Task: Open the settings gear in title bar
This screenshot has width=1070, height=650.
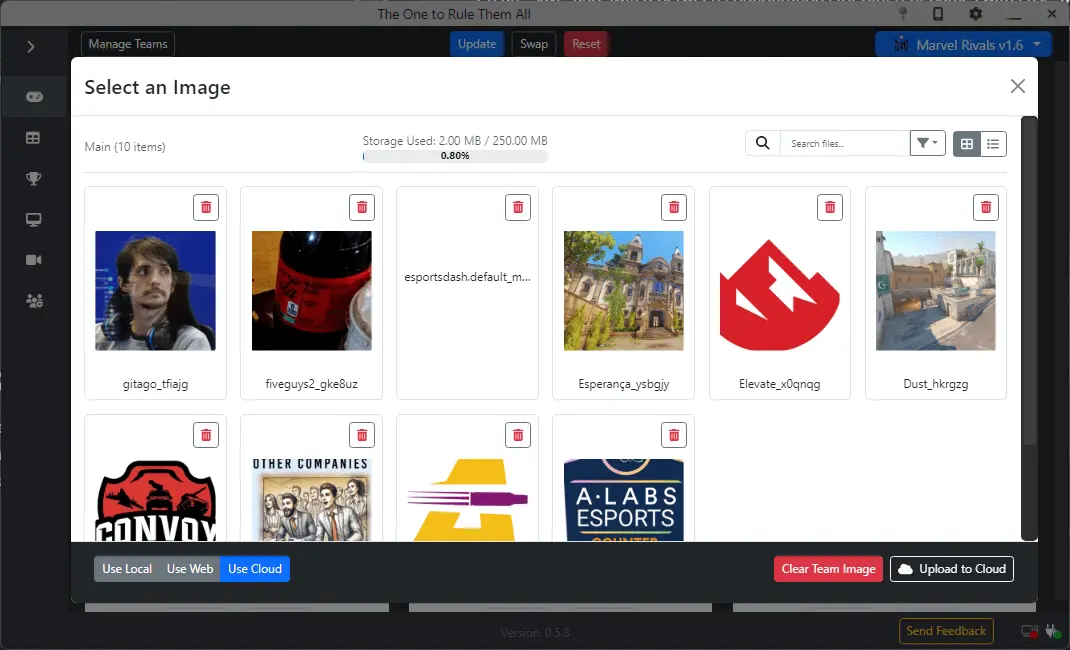Action: click(x=975, y=14)
